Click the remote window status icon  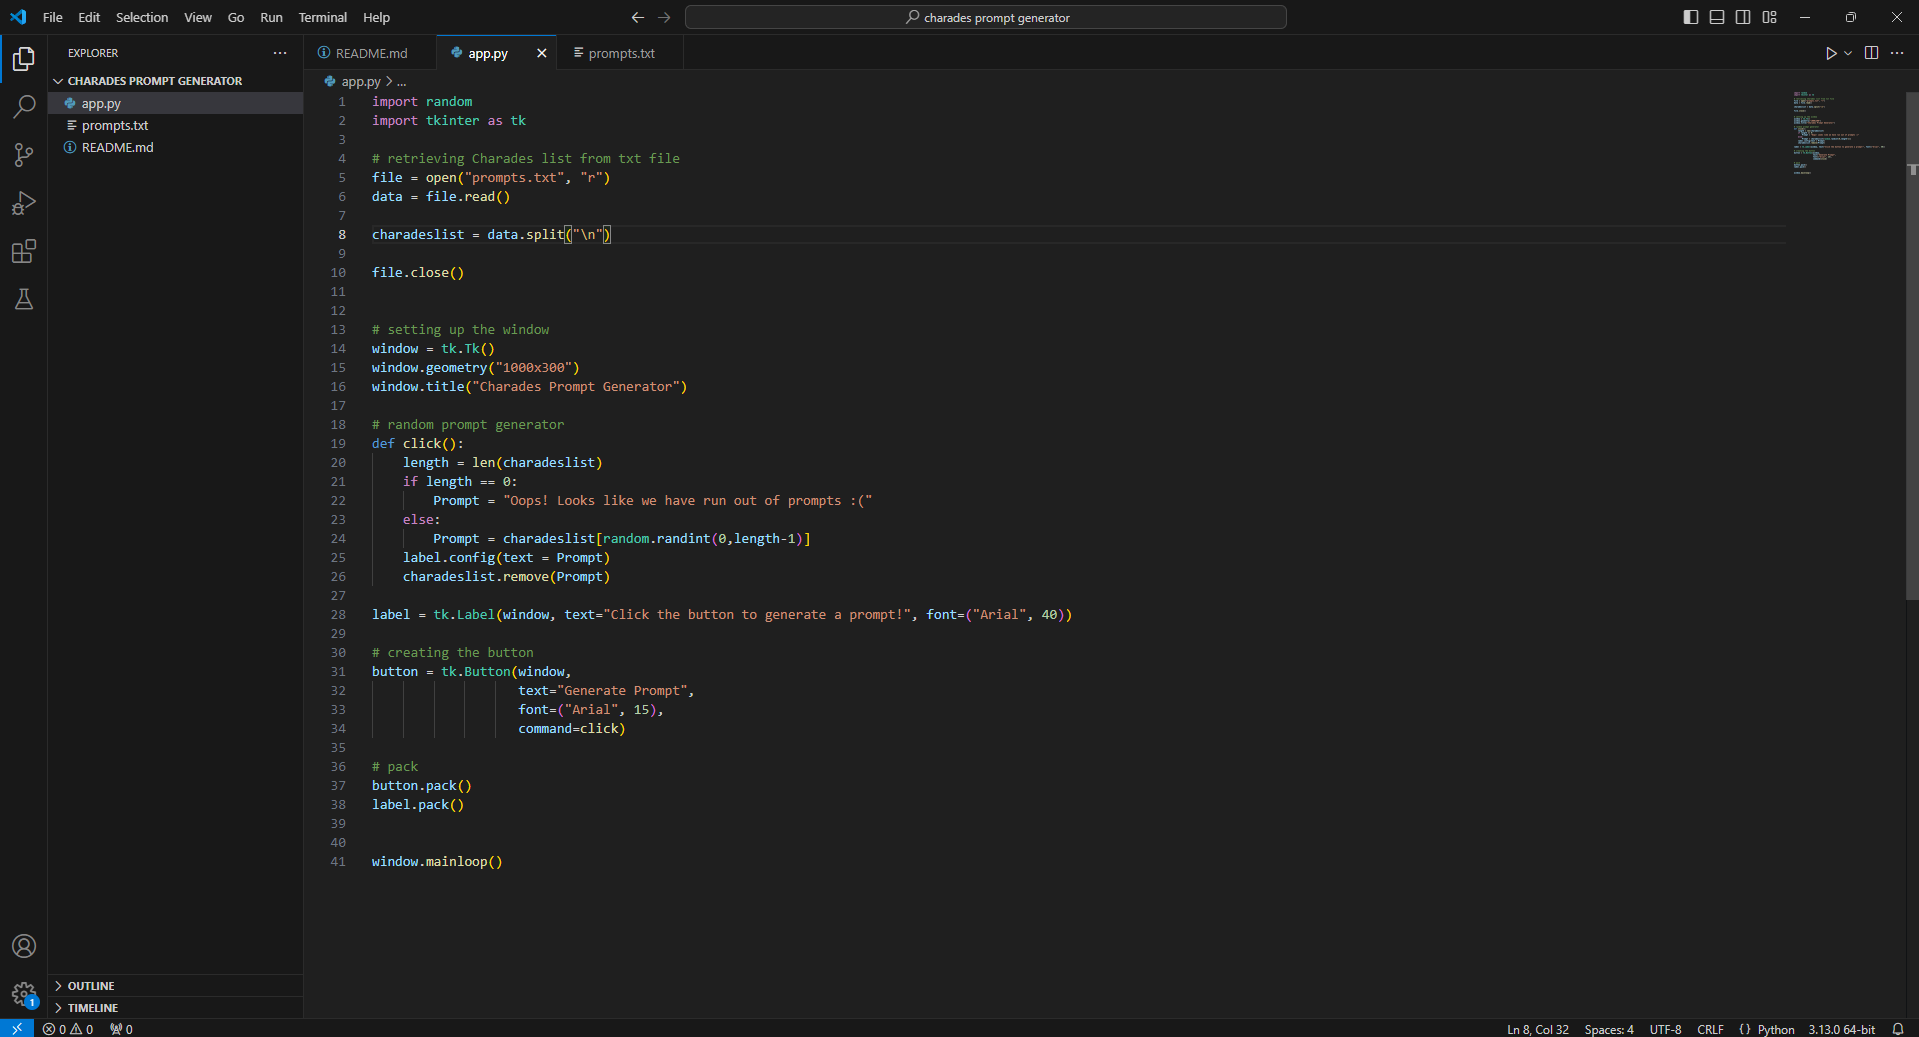tap(17, 1028)
